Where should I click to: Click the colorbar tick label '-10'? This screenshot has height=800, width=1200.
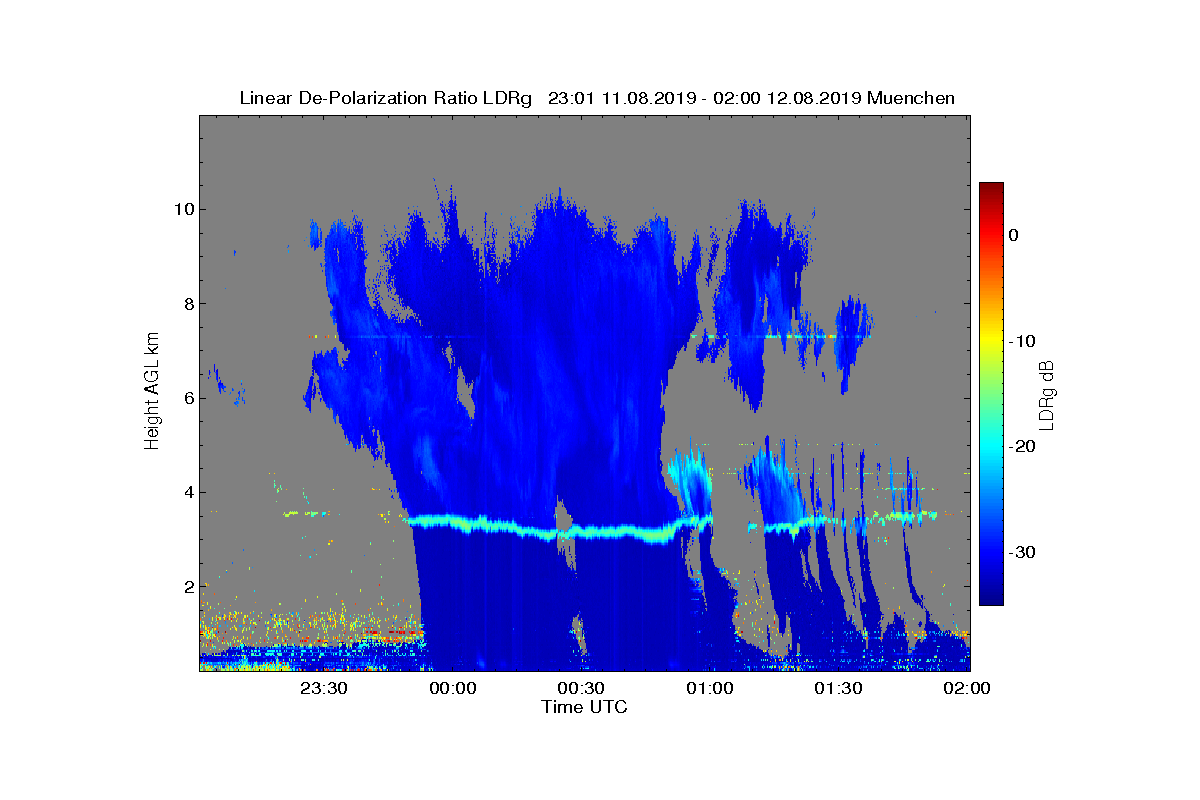pos(1021,341)
